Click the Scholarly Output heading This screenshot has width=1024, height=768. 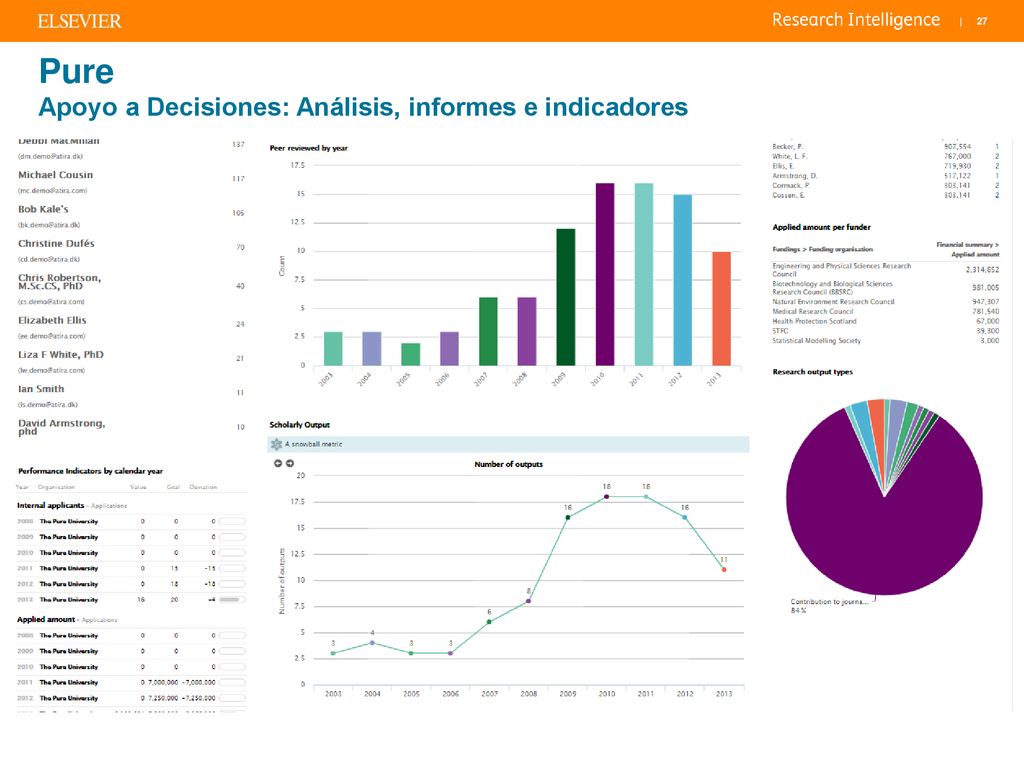(300, 424)
